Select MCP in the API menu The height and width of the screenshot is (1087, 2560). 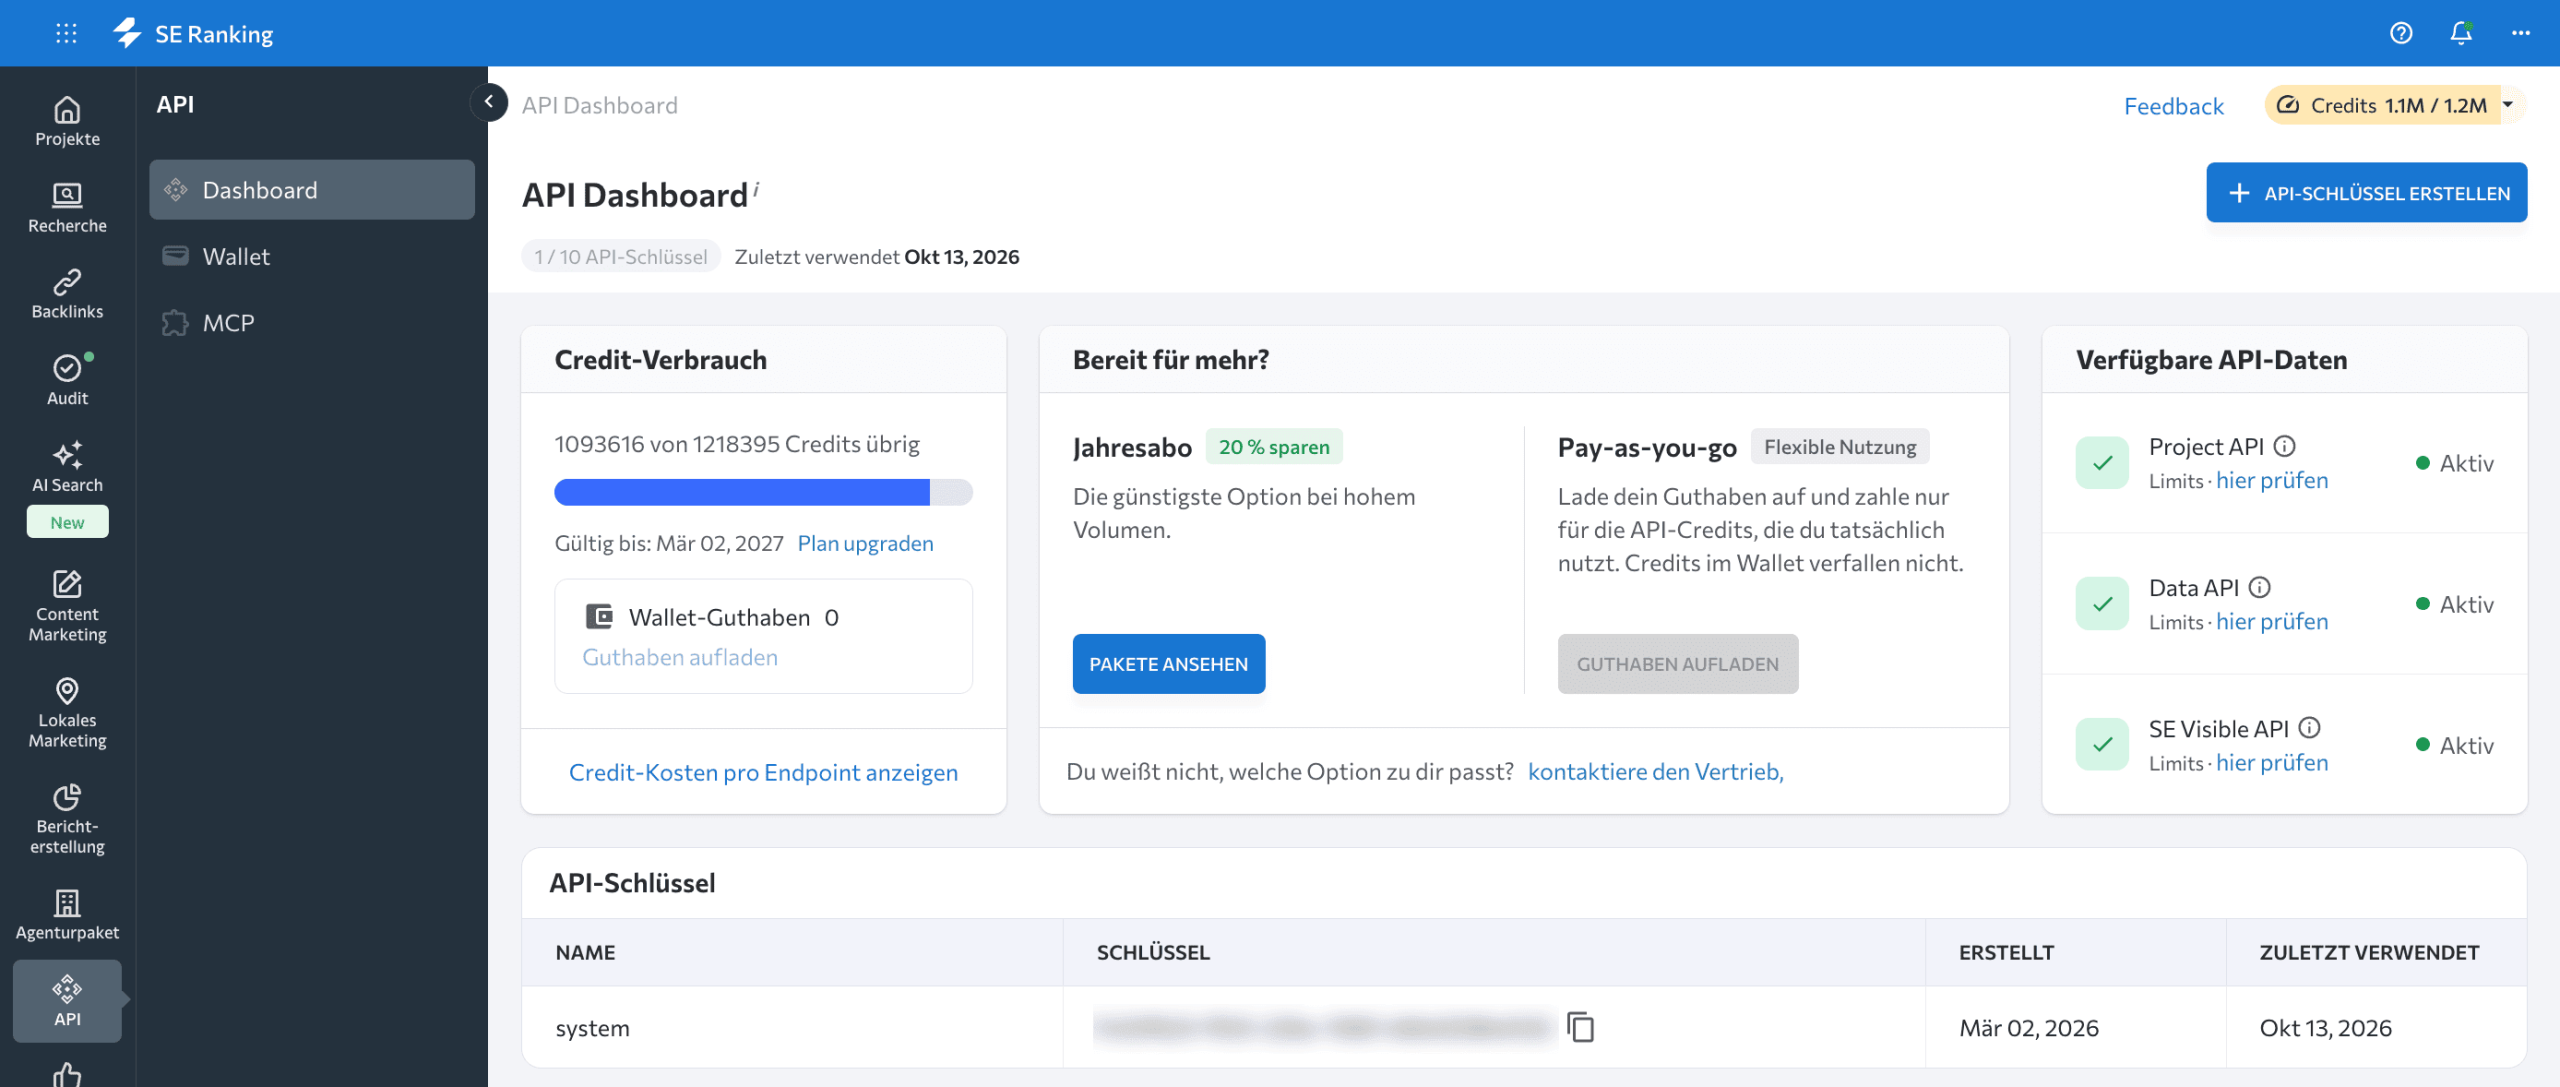(x=312, y=323)
